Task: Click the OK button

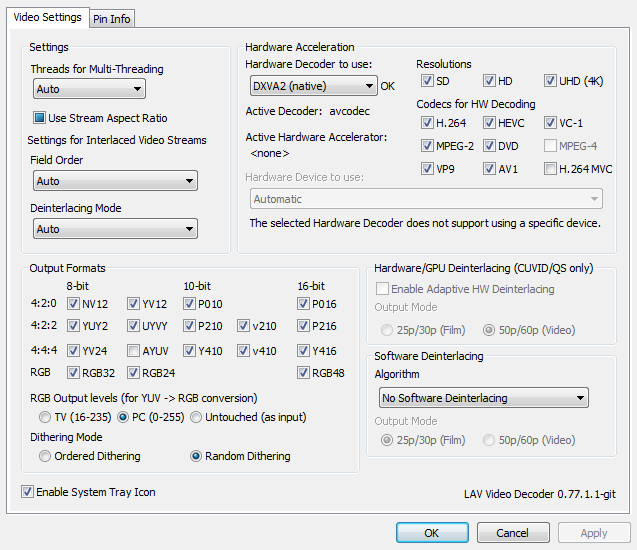Action: (431, 533)
